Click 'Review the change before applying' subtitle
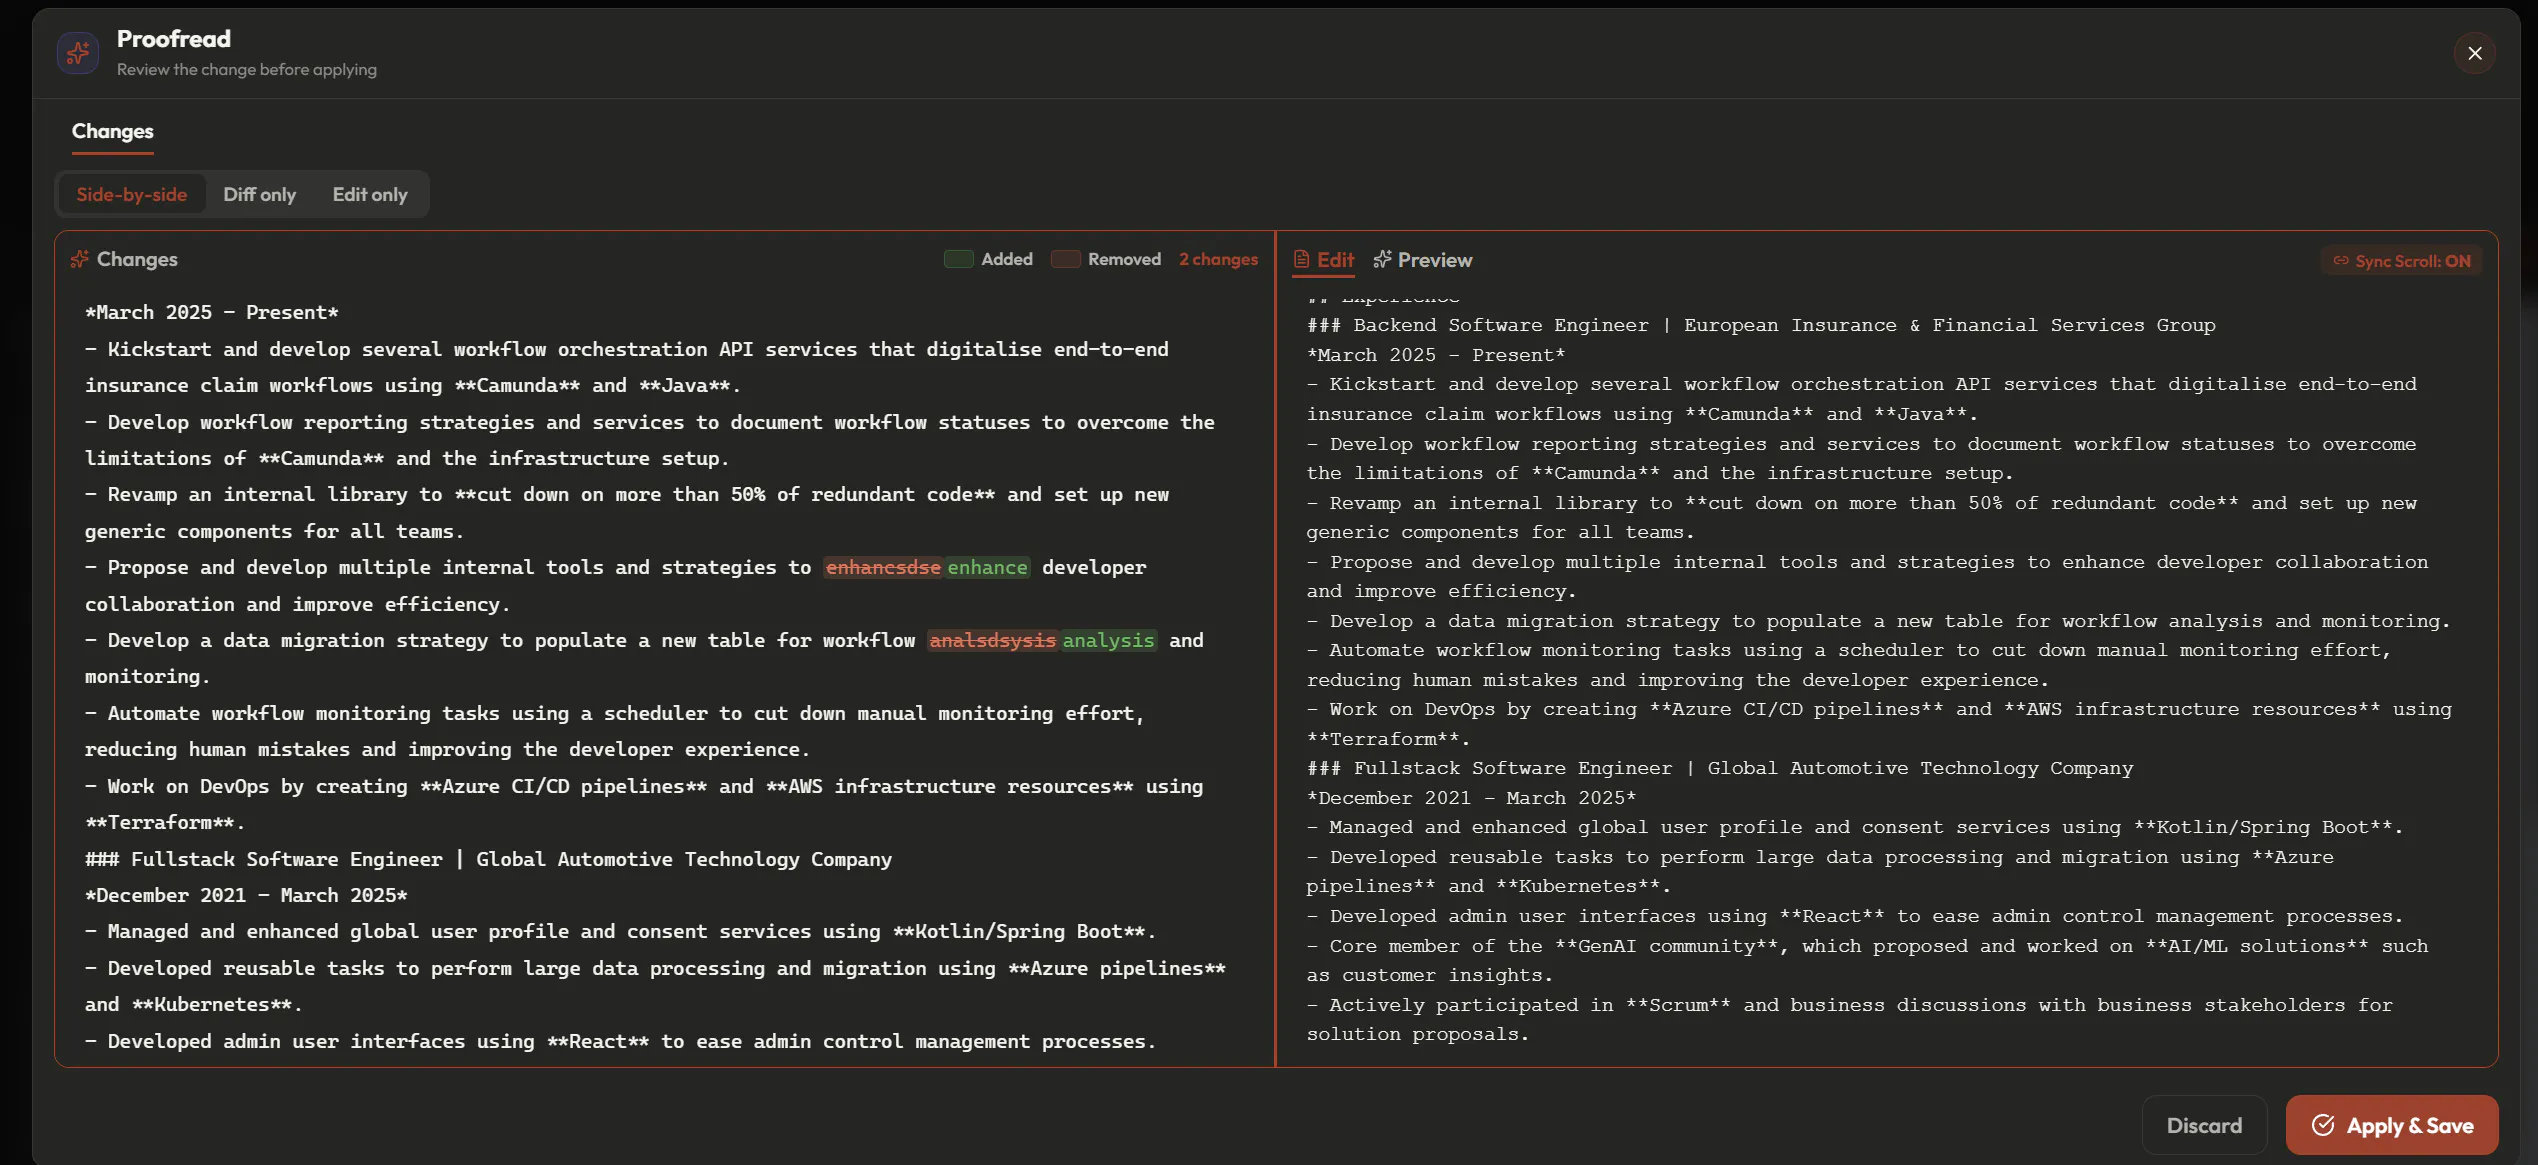The width and height of the screenshot is (2538, 1165). point(246,69)
